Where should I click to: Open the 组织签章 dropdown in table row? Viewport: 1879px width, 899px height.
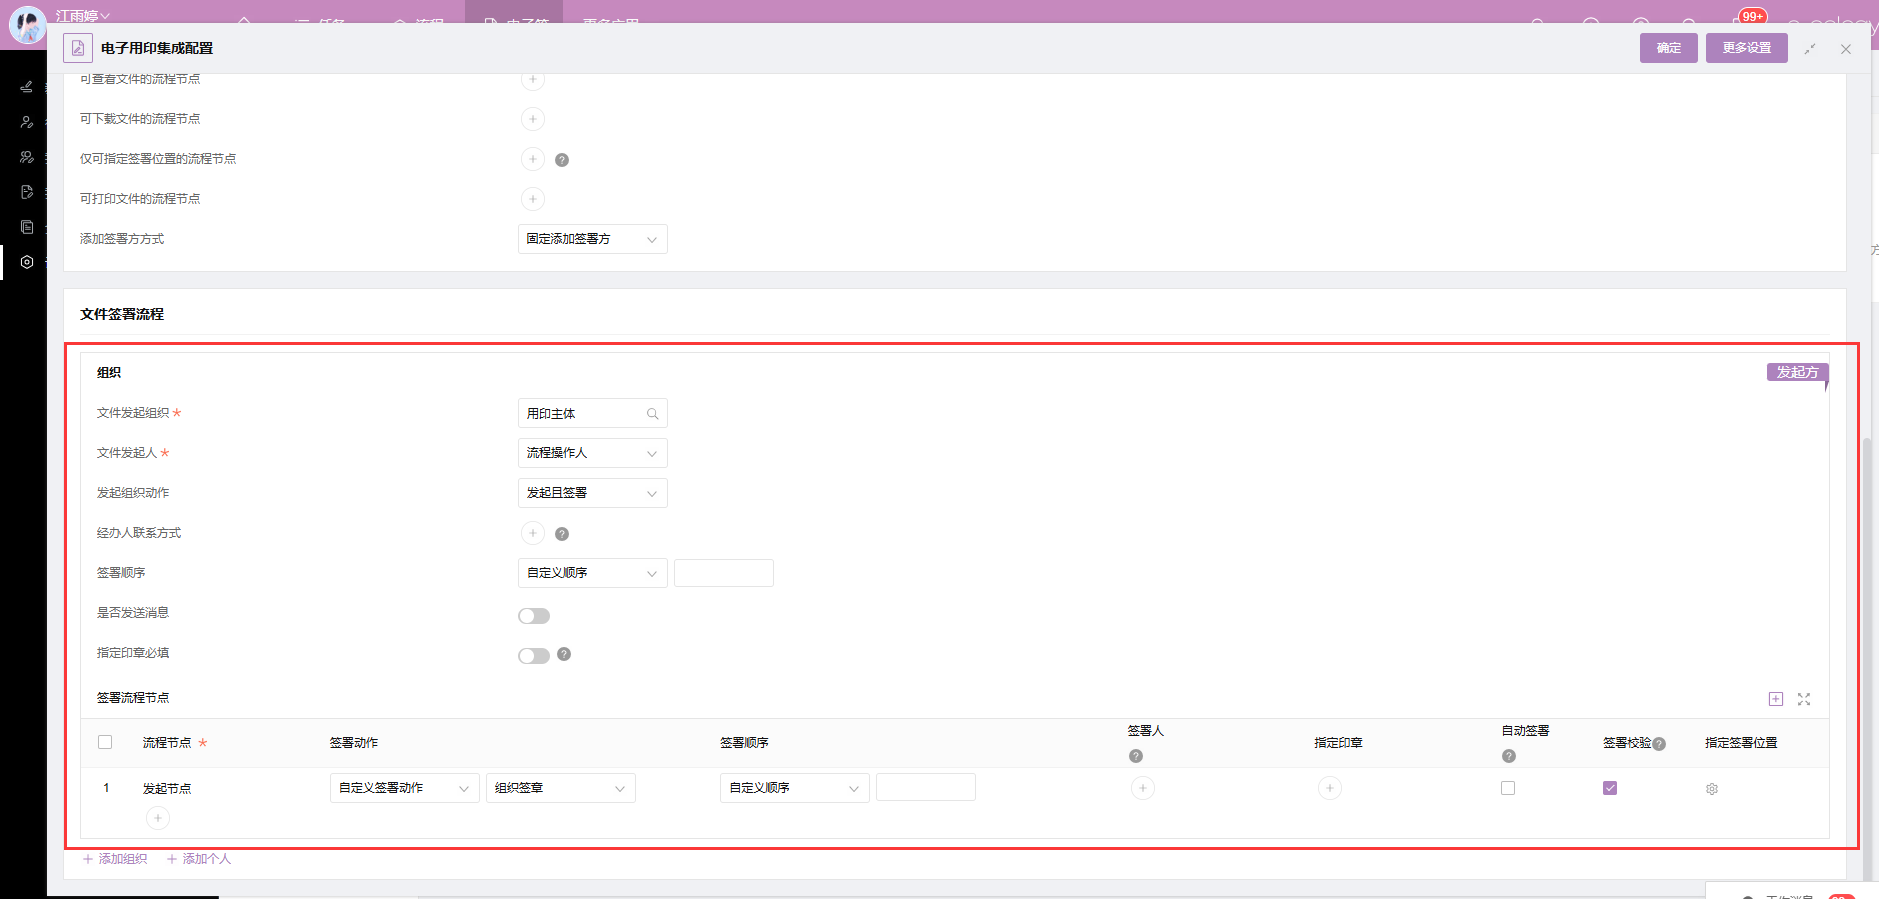coord(560,788)
